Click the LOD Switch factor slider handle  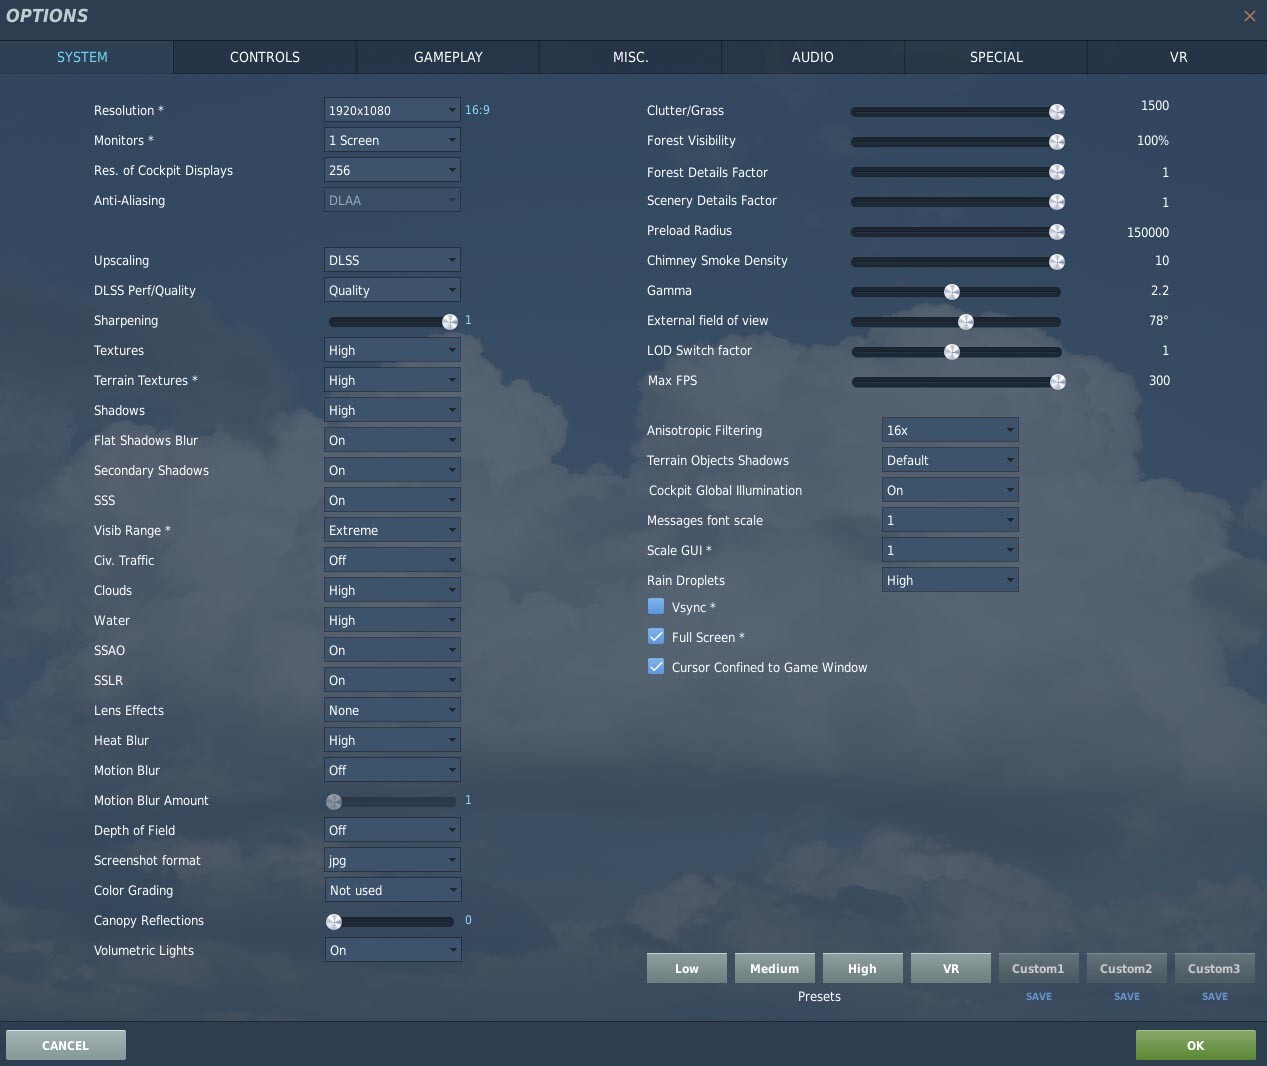pyautogui.click(x=952, y=351)
